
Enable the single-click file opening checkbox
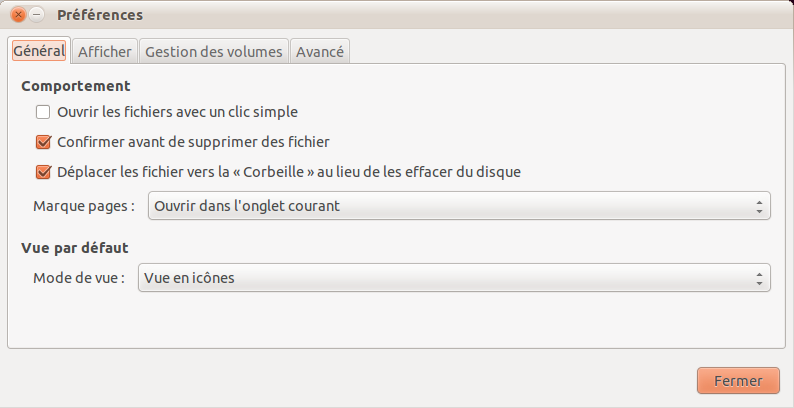pos(43,112)
